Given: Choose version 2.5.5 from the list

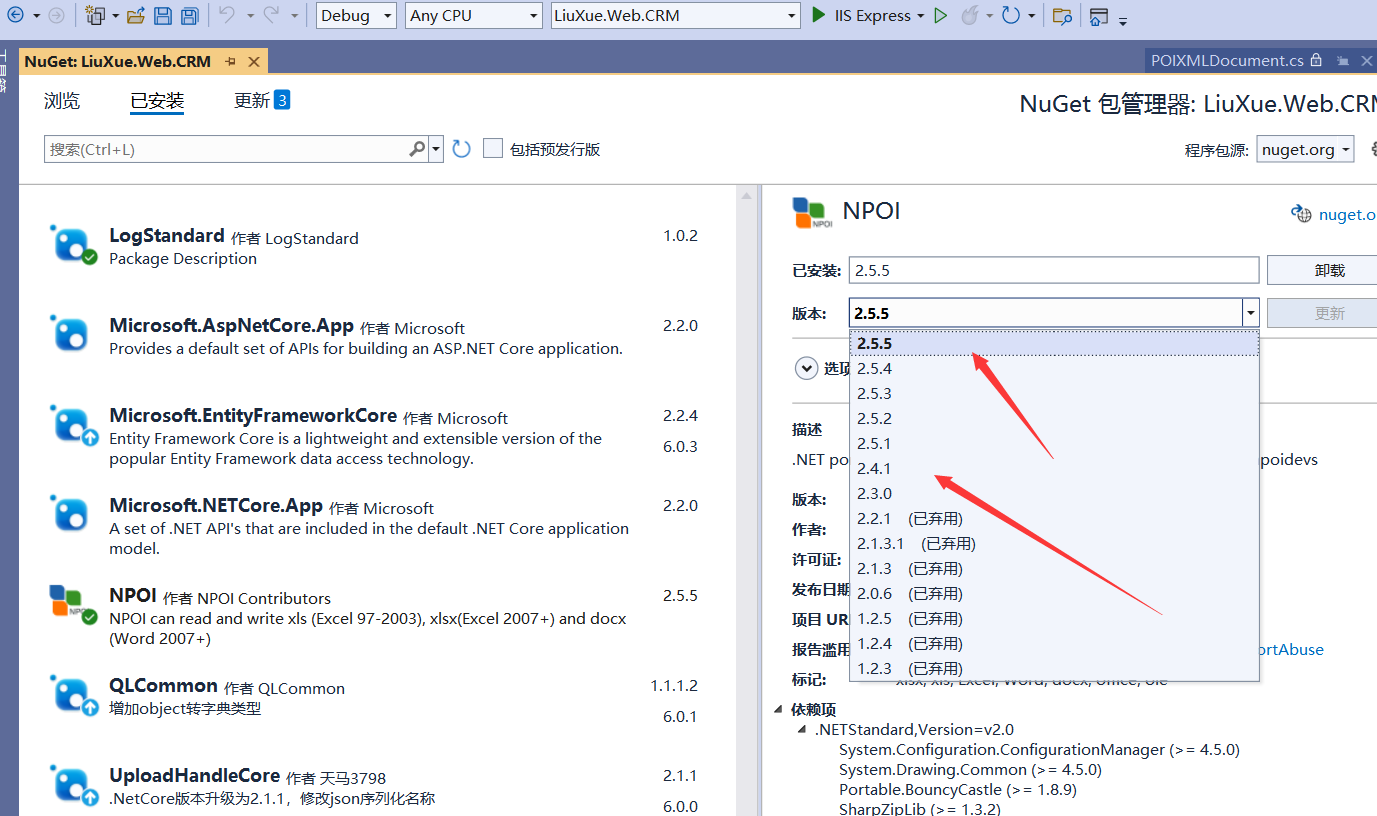Looking at the screenshot, I should coord(1054,343).
